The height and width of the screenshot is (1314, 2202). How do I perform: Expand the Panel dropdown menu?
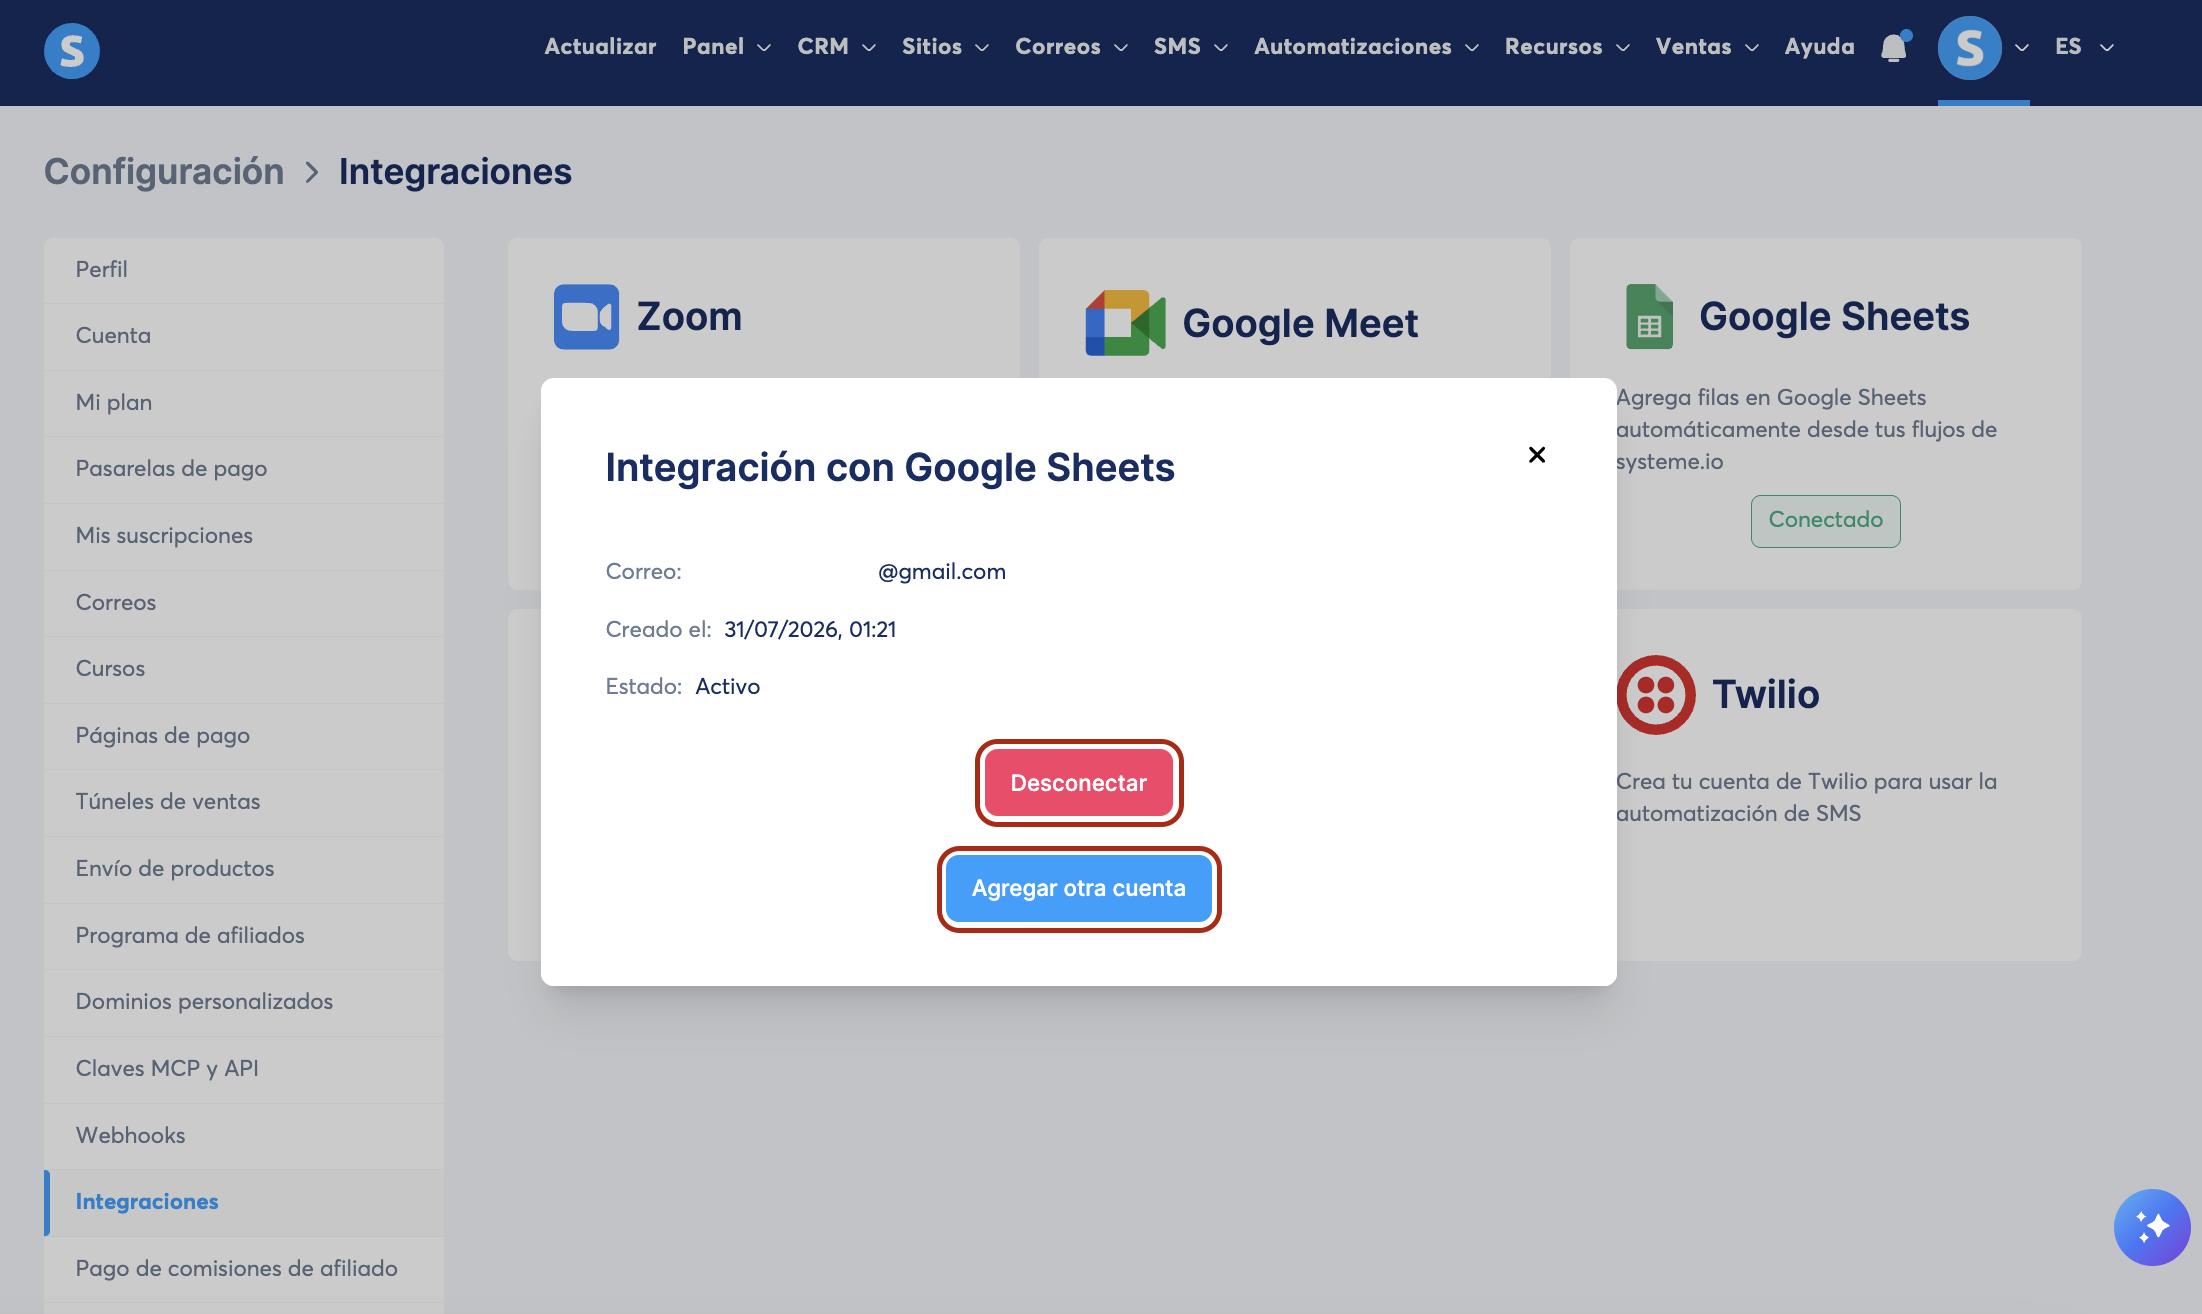pyautogui.click(x=727, y=47)
